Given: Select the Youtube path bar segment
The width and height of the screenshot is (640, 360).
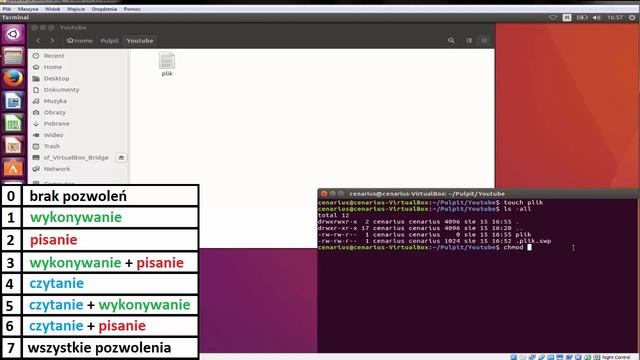Looking at the screenshot, I should [140, 40].
